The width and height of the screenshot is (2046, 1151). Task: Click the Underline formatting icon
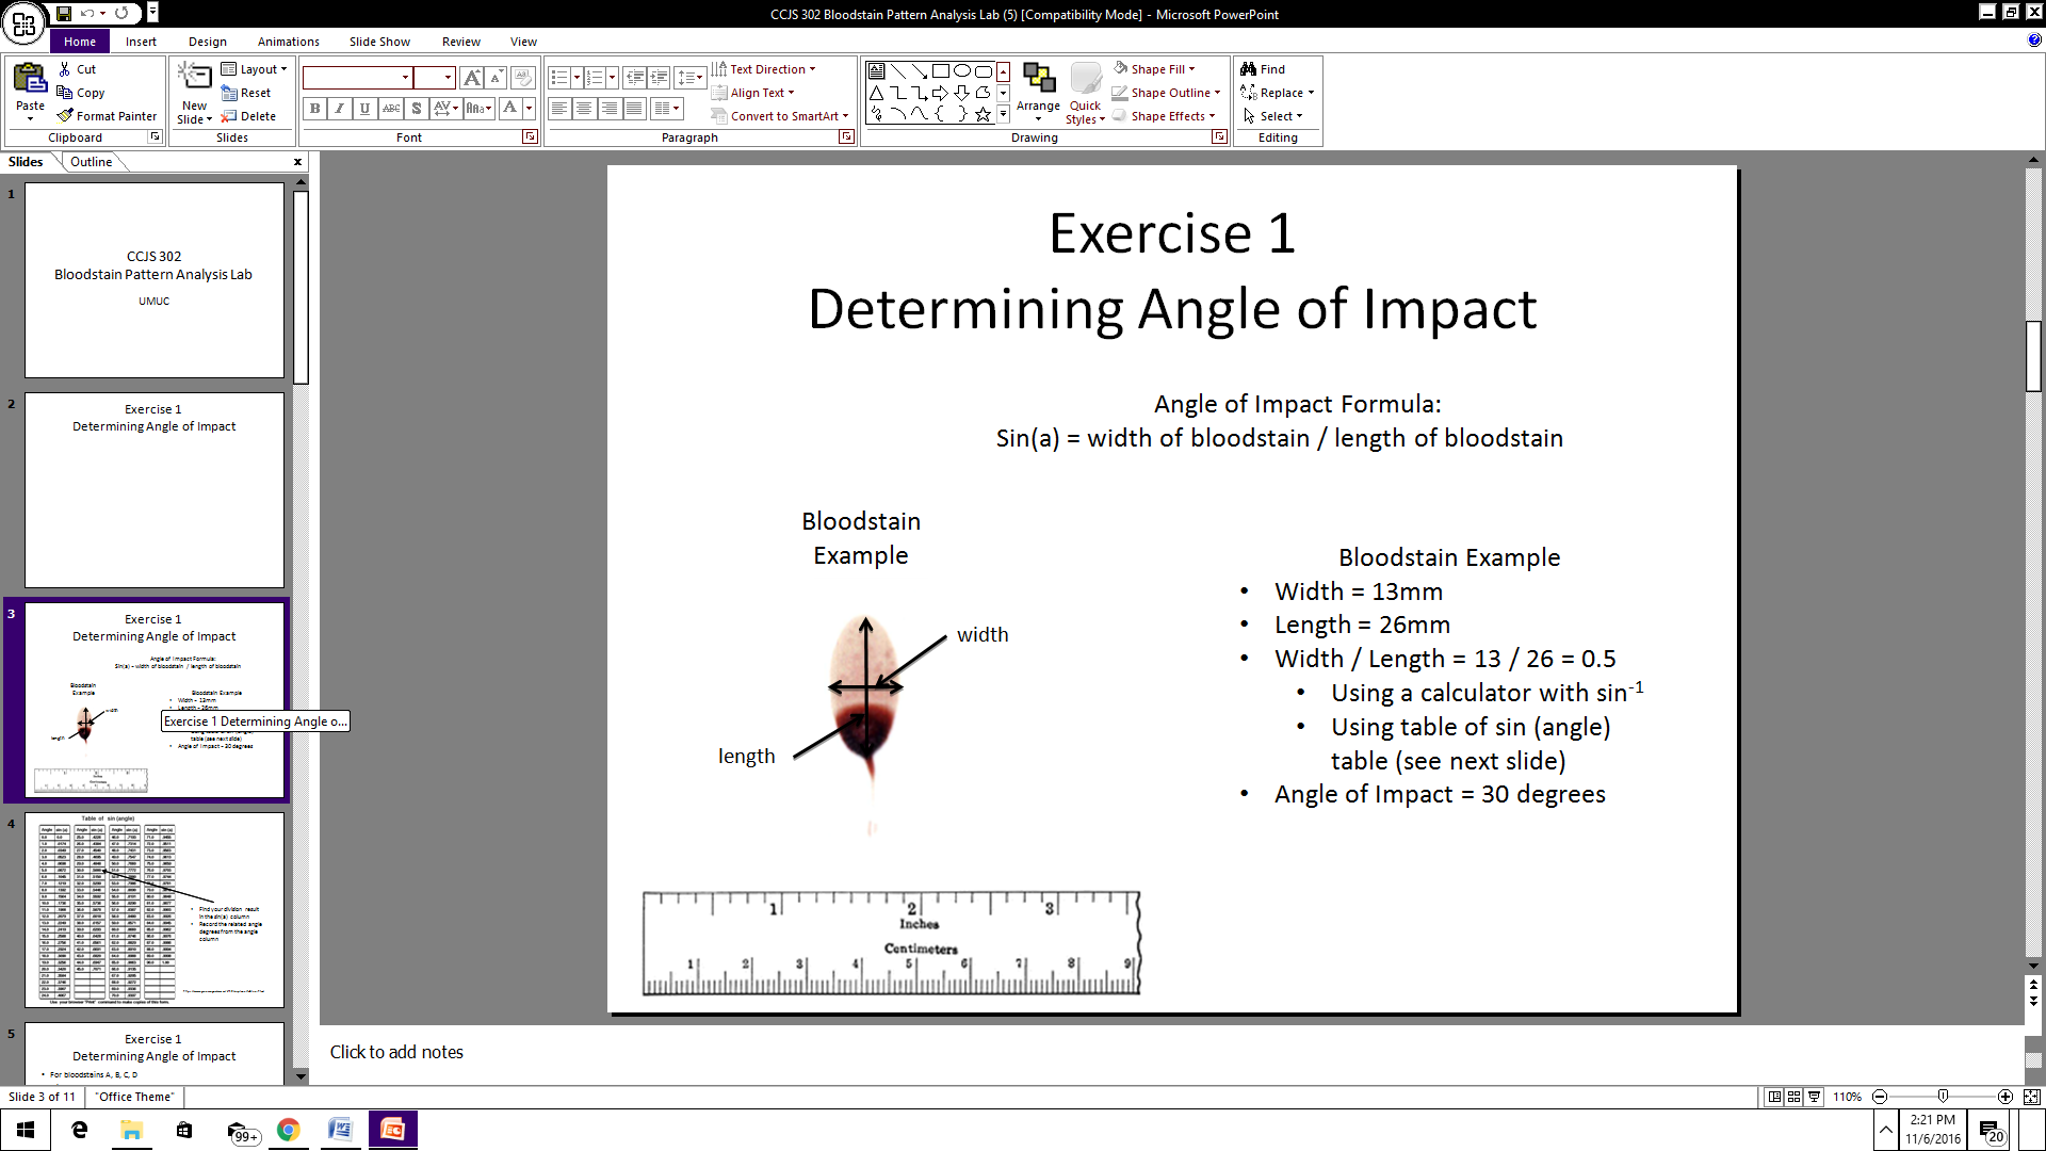(364, 108)
